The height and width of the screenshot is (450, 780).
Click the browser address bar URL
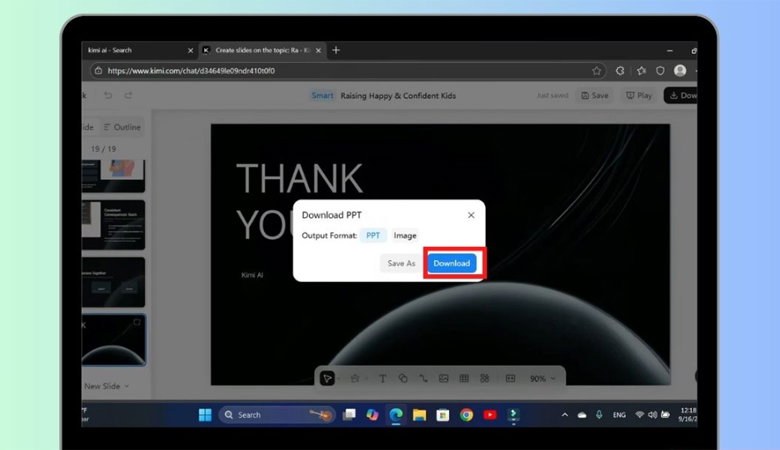click(x=191, y=71)
